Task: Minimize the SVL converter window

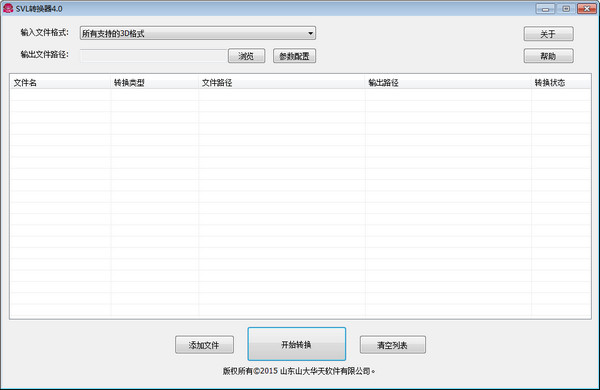Action: (545, 8)
